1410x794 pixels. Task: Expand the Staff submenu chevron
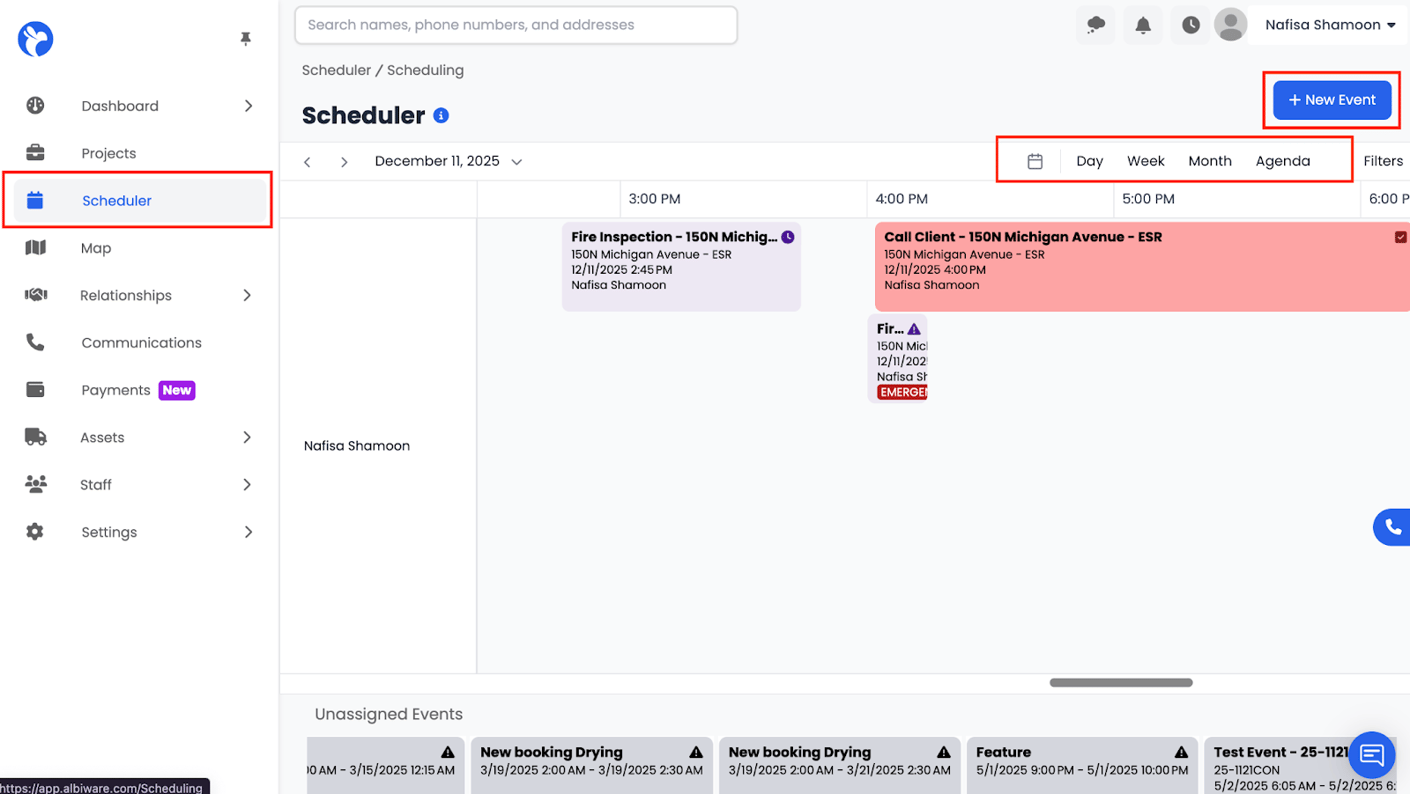click(247, 485)
